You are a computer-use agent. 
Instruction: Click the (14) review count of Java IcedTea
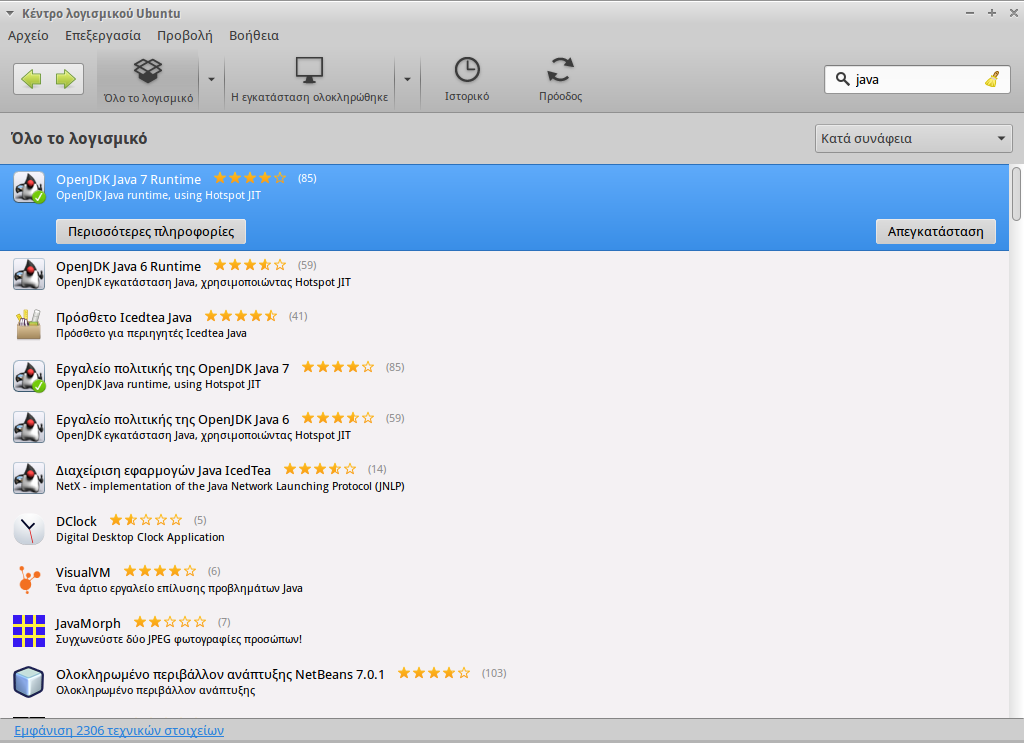point(377,469)
